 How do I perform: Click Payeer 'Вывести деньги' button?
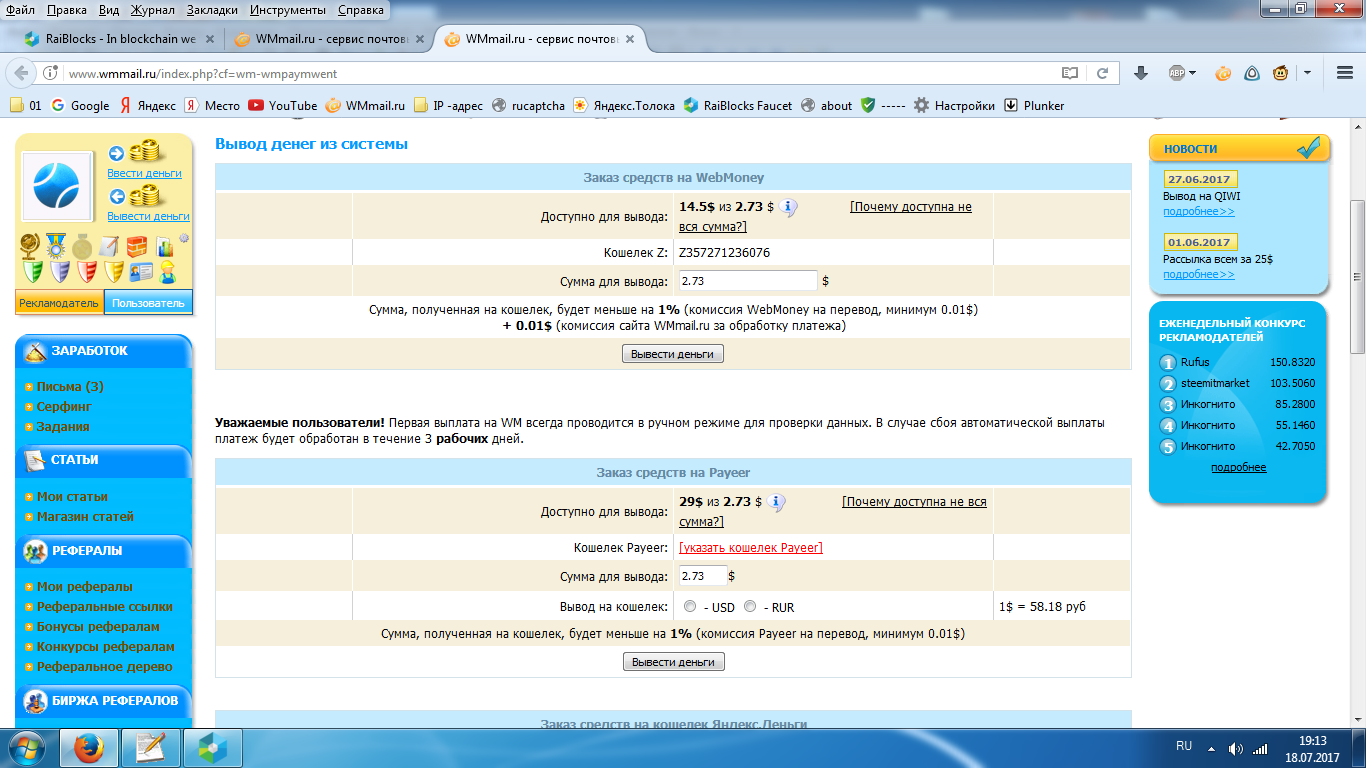point(673,662)
